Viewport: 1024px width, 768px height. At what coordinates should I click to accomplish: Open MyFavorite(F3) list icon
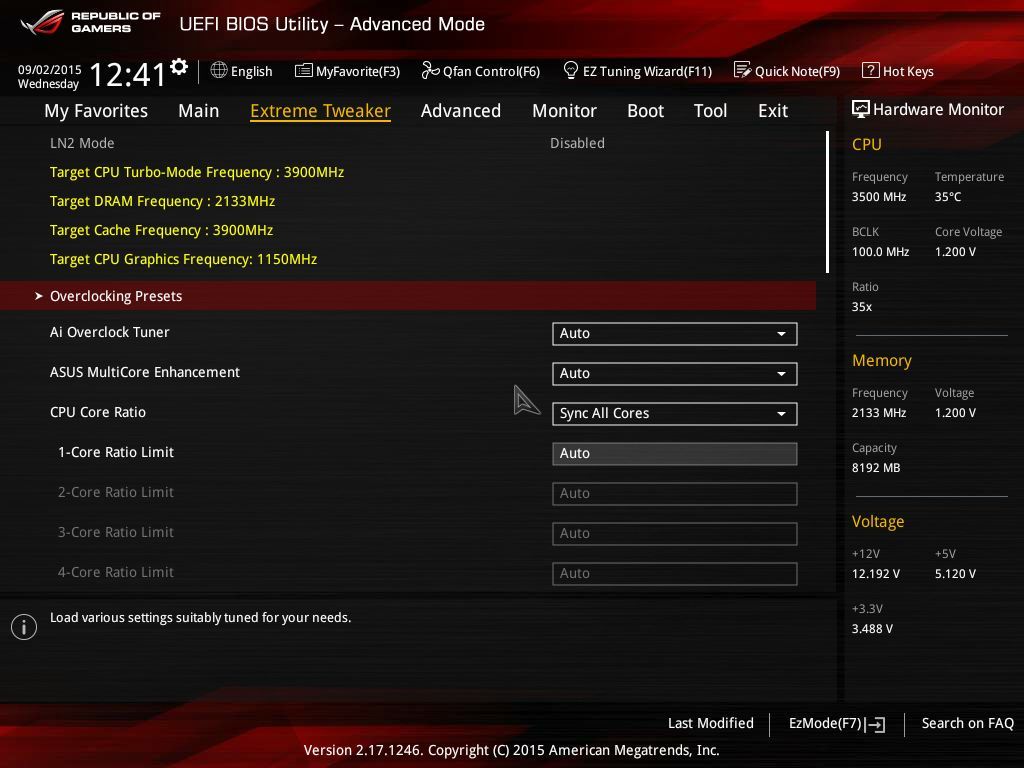304,71
